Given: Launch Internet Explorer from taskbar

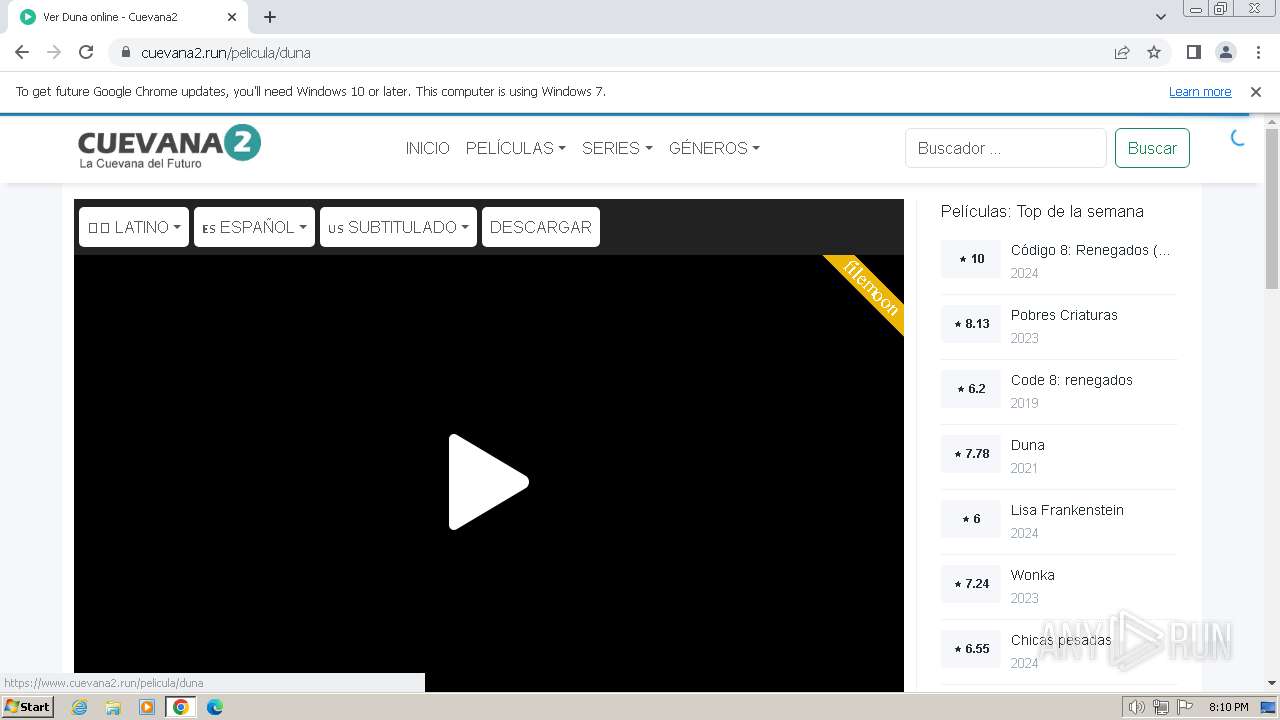Looking at the screenshot, I should 79,707.
